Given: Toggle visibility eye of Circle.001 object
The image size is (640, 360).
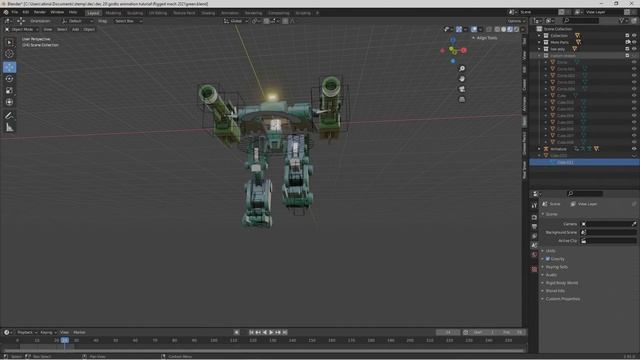Looking at the screenshot, I should coord(634,69).
